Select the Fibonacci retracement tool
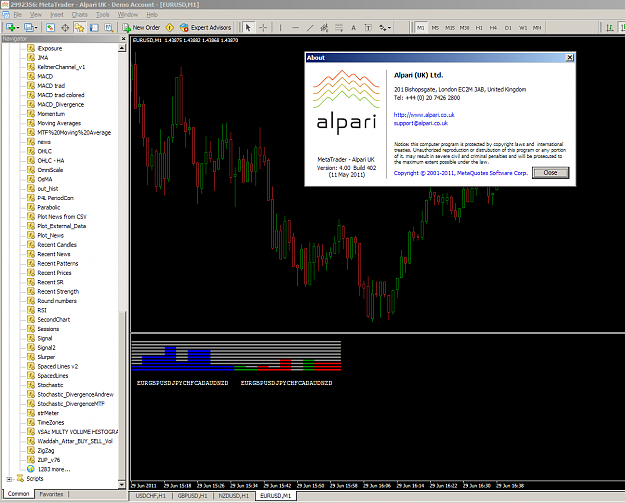This screenshot has height=503, width=625. click(339, 28)
